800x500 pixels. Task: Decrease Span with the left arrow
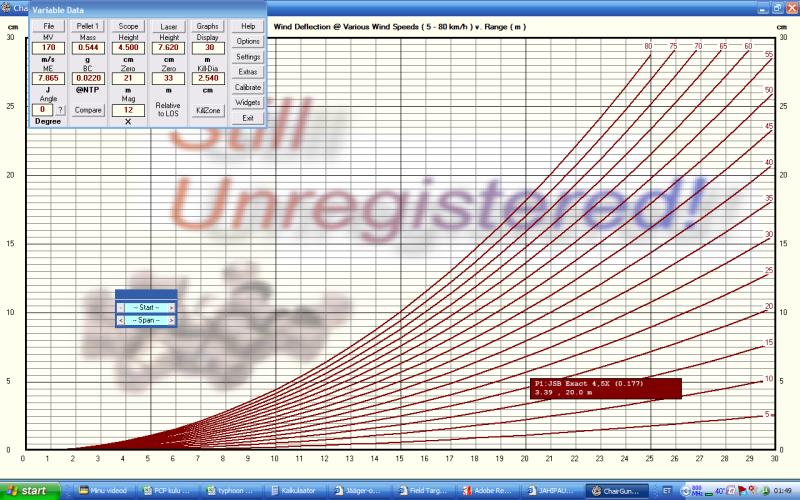pyautogui.click(x=121, y=320)
